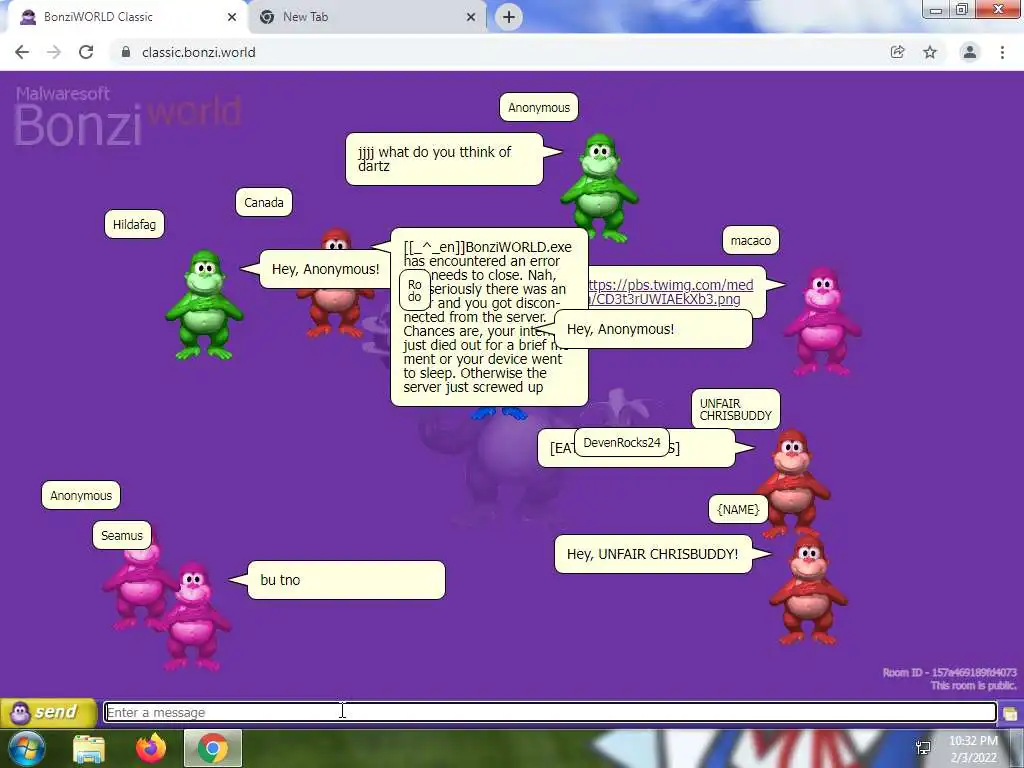The height and width of the screenshot is (768, 1024).
Task: Click the pink Bonzi saying bu tno
Action: (x=194, y=616)
